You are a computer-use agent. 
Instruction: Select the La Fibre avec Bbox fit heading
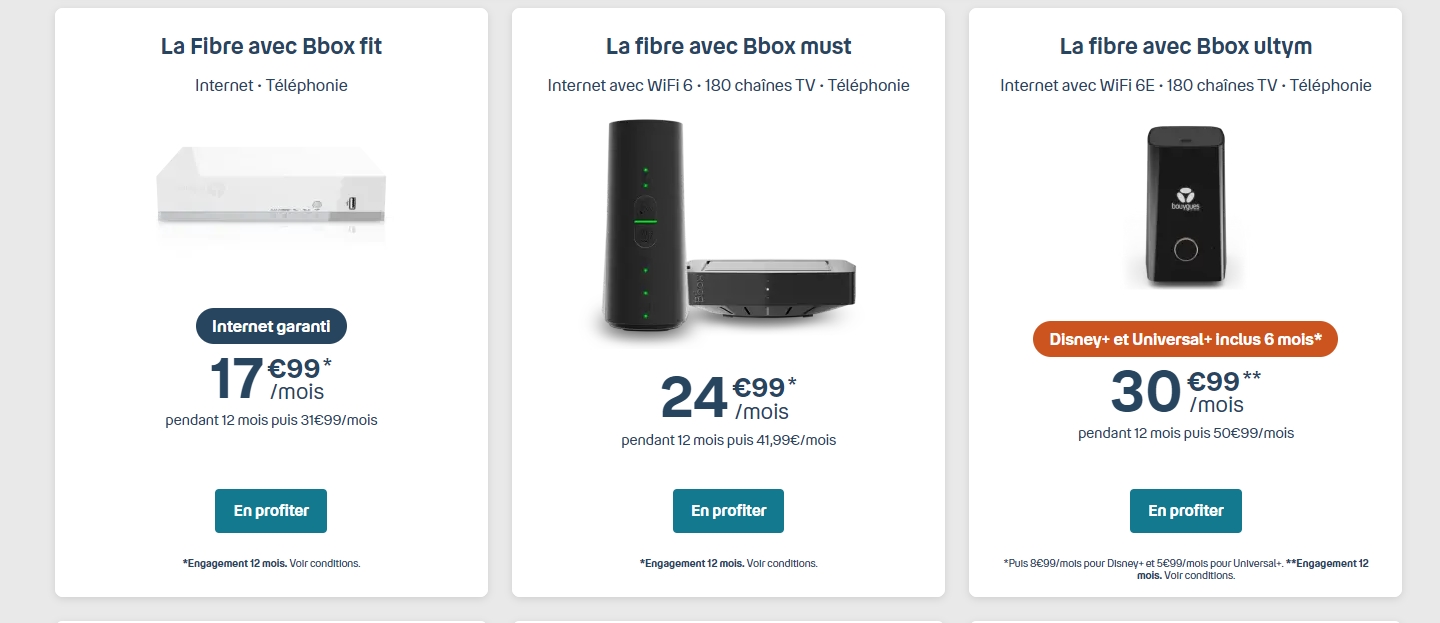pos(271,46)
